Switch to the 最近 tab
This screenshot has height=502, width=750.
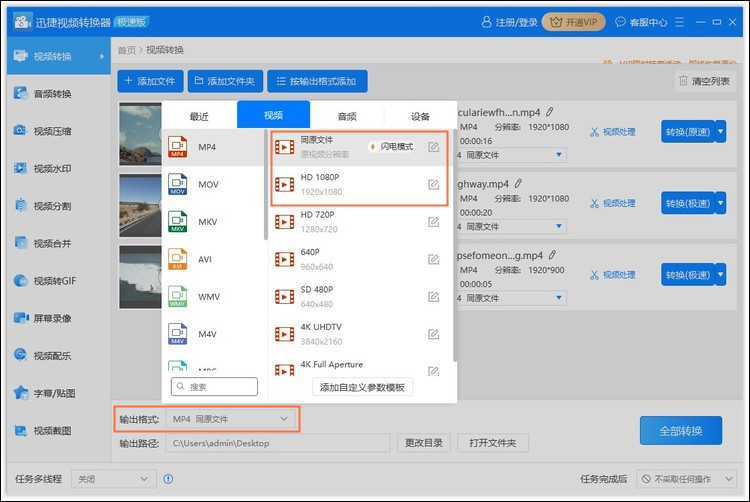click(x=199, y=116)
